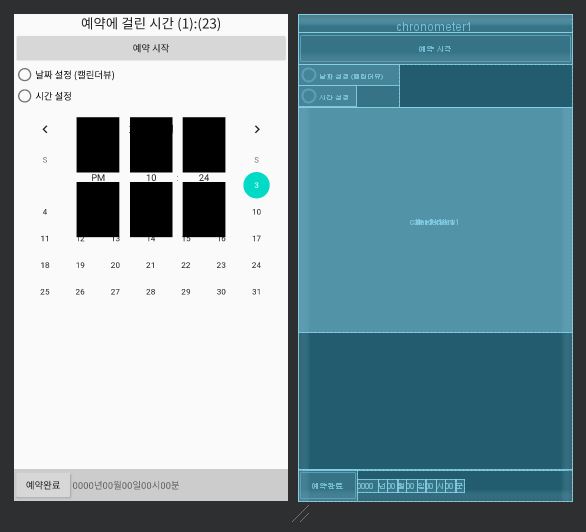Select date 21 in calendar
Viewport: 586px width, 532px height.
pos(151,265)
